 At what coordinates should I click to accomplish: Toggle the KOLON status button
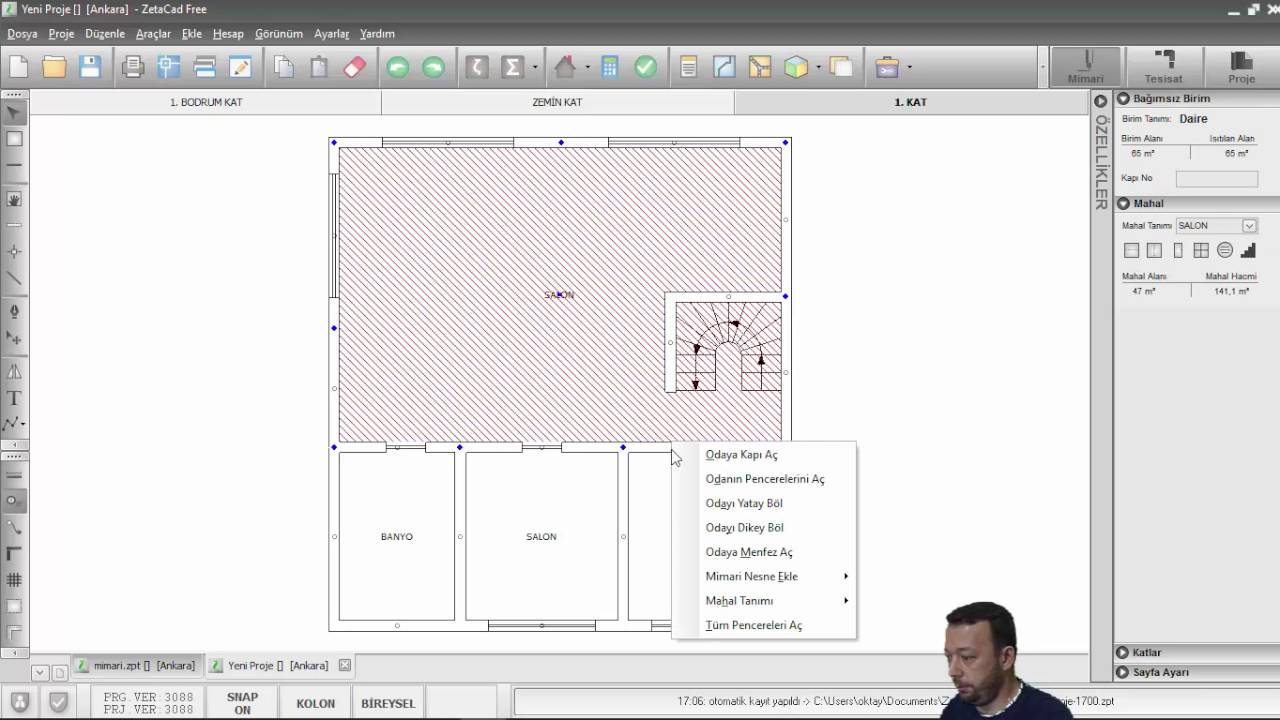tap(316, 703)
